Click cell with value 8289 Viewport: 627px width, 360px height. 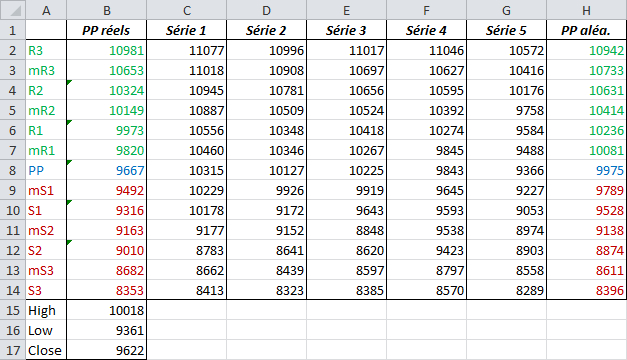[x=506, y=290]
